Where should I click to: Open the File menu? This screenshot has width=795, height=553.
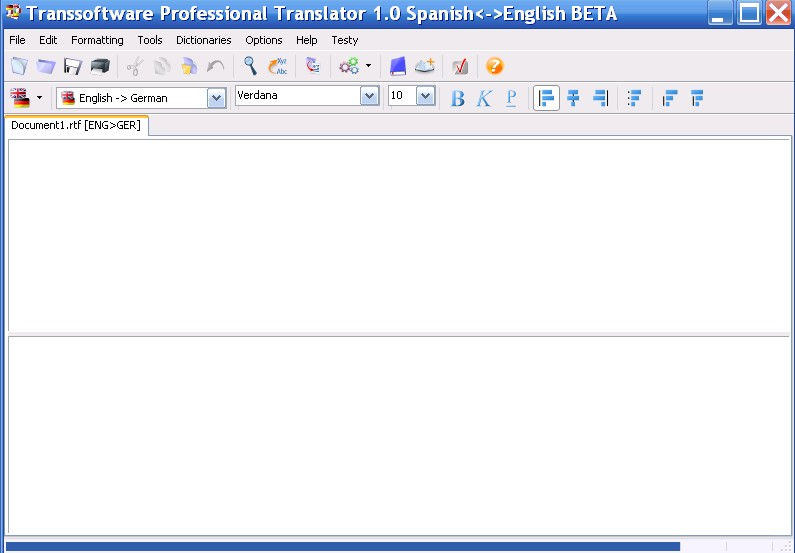point(17,40)
